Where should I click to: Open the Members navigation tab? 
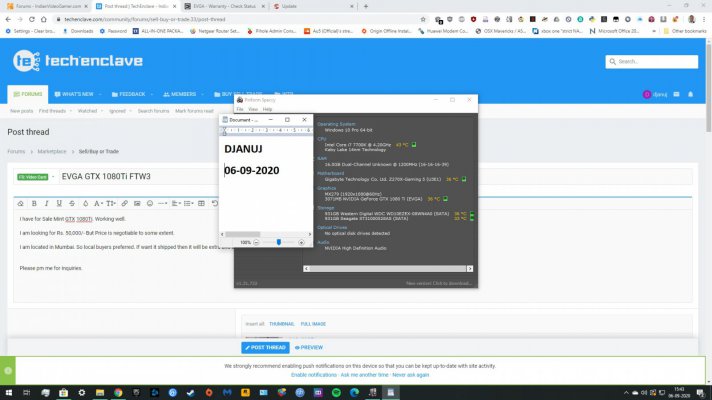179,94
